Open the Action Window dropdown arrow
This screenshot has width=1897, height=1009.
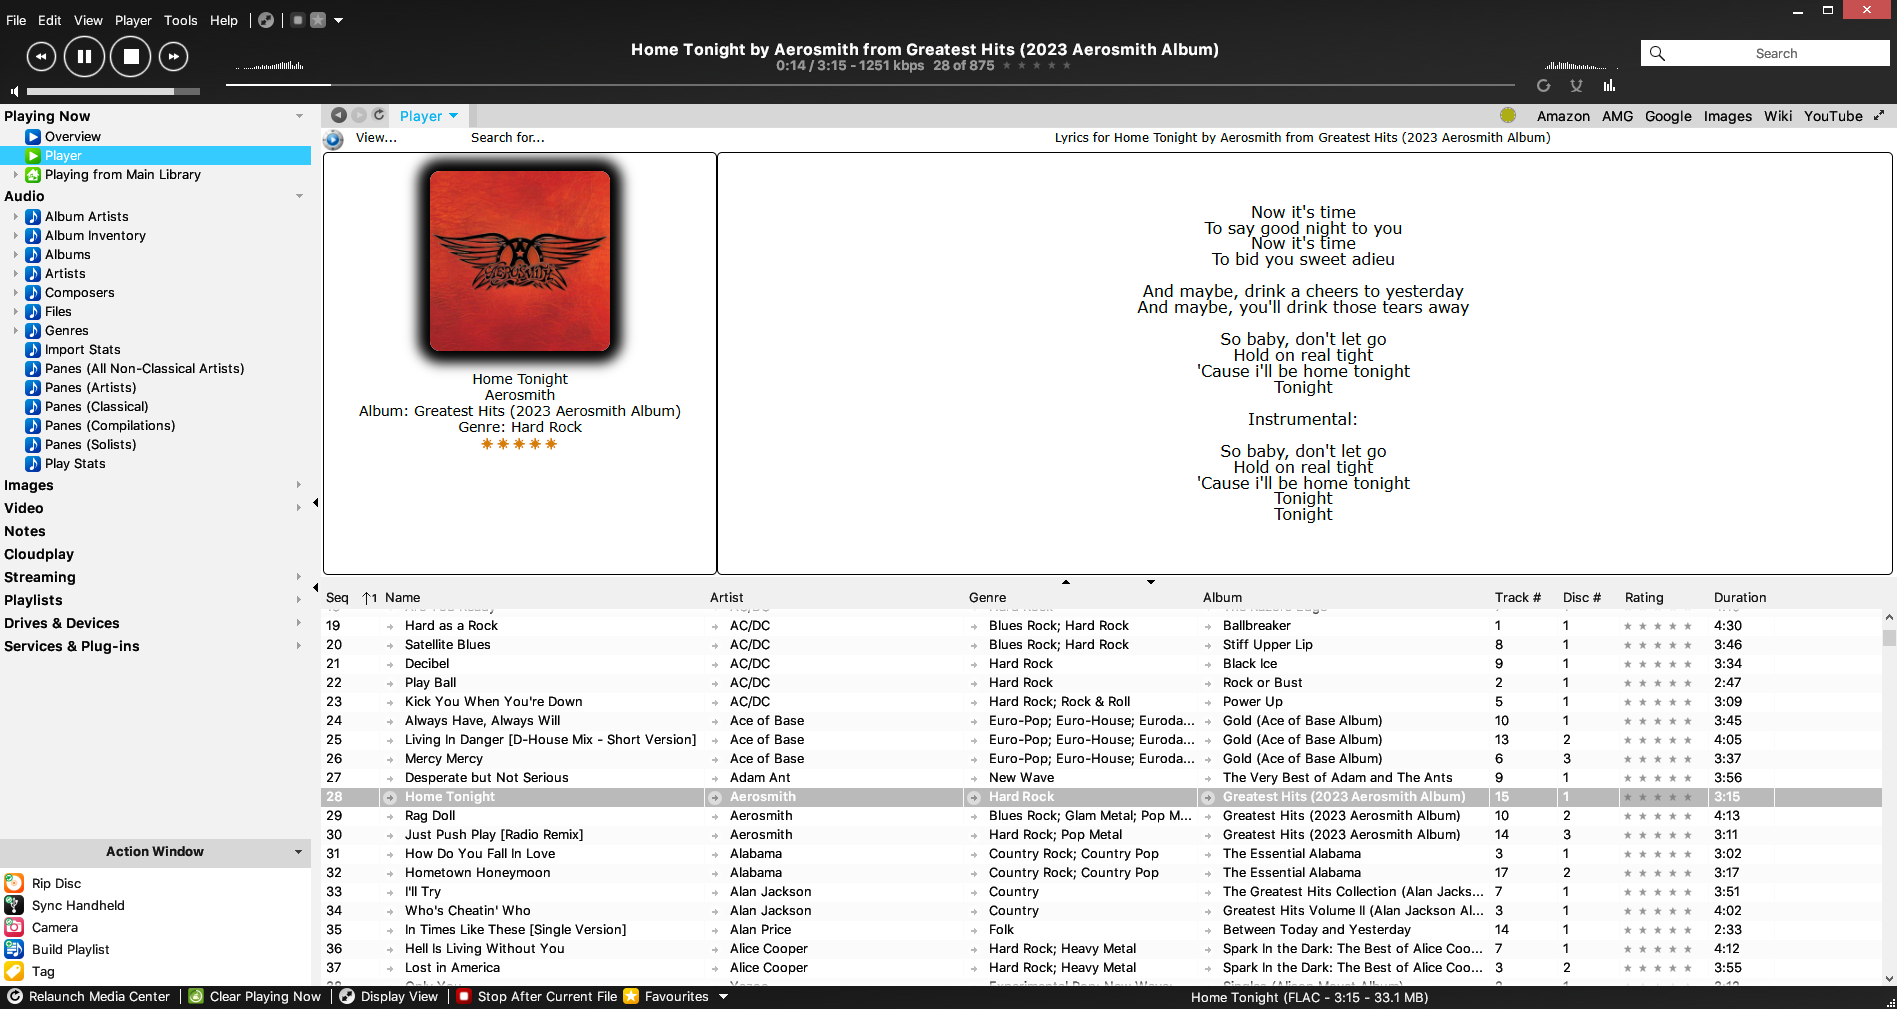pyautogui.click(x=298, y=852)
